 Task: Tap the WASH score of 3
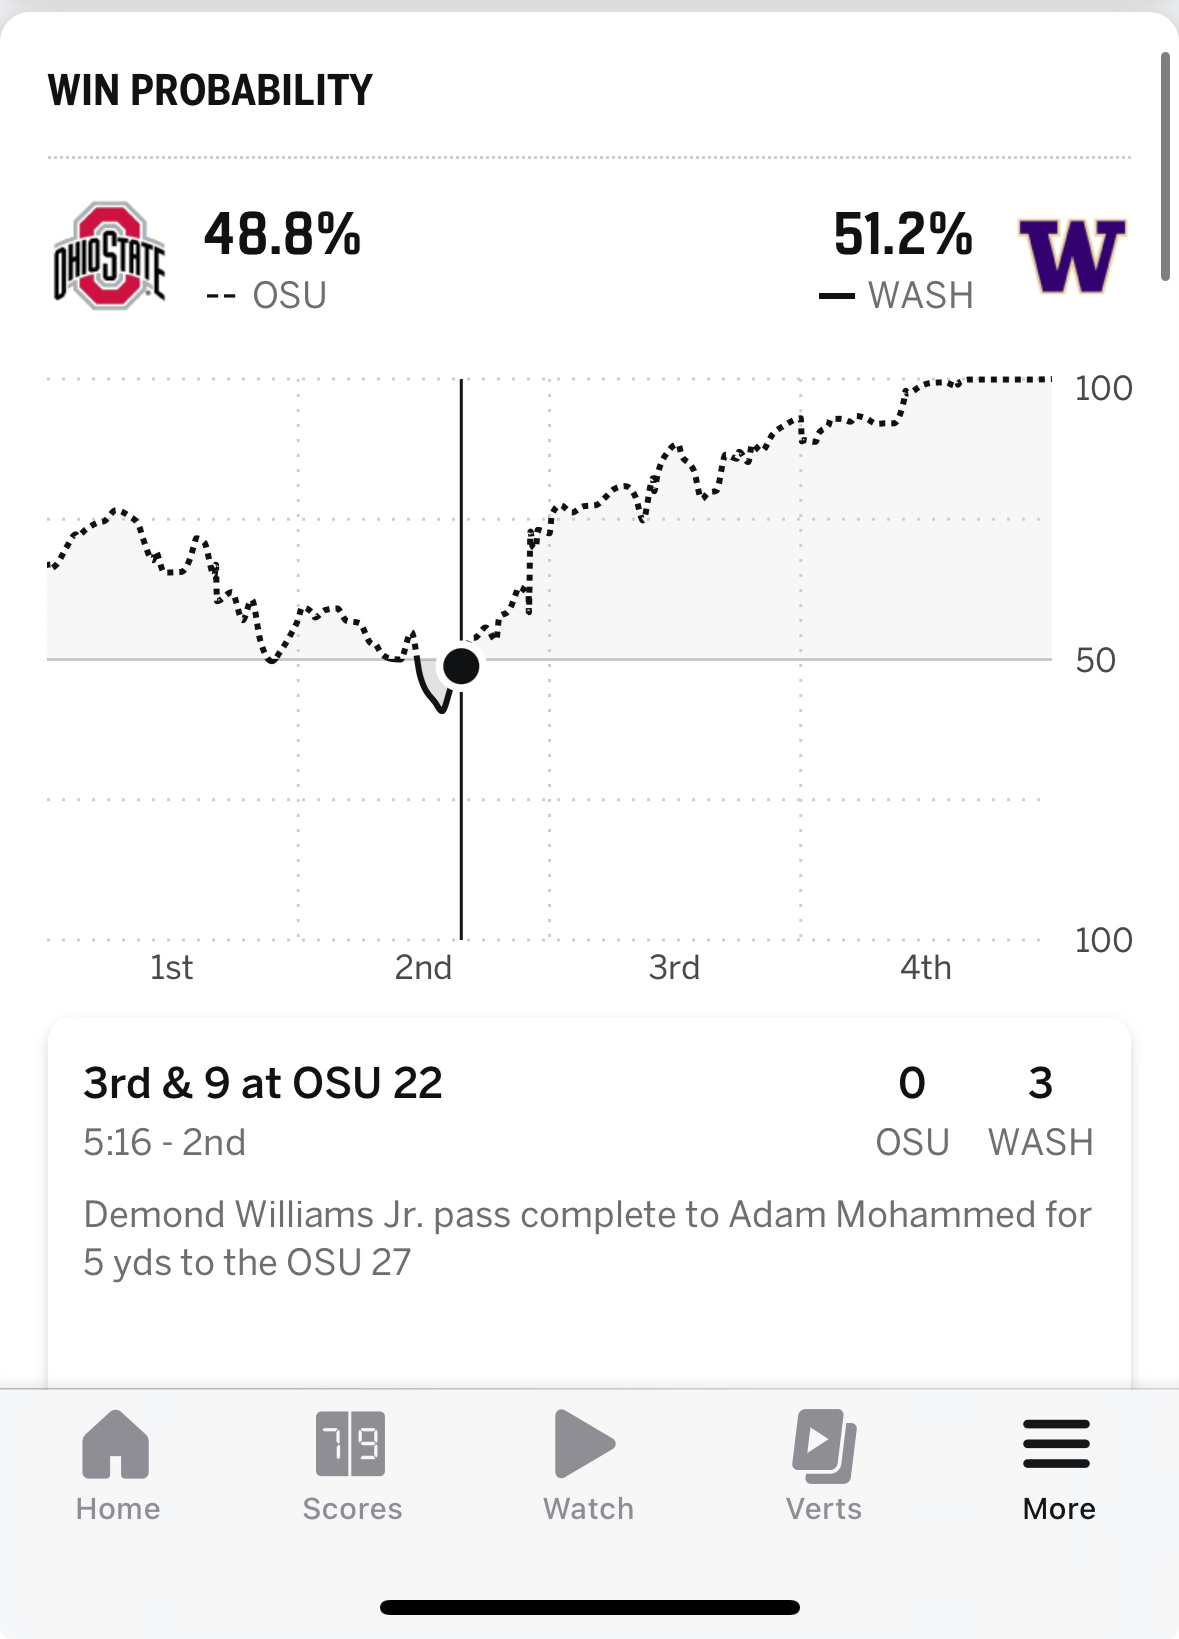(x=1040, y=1084)
